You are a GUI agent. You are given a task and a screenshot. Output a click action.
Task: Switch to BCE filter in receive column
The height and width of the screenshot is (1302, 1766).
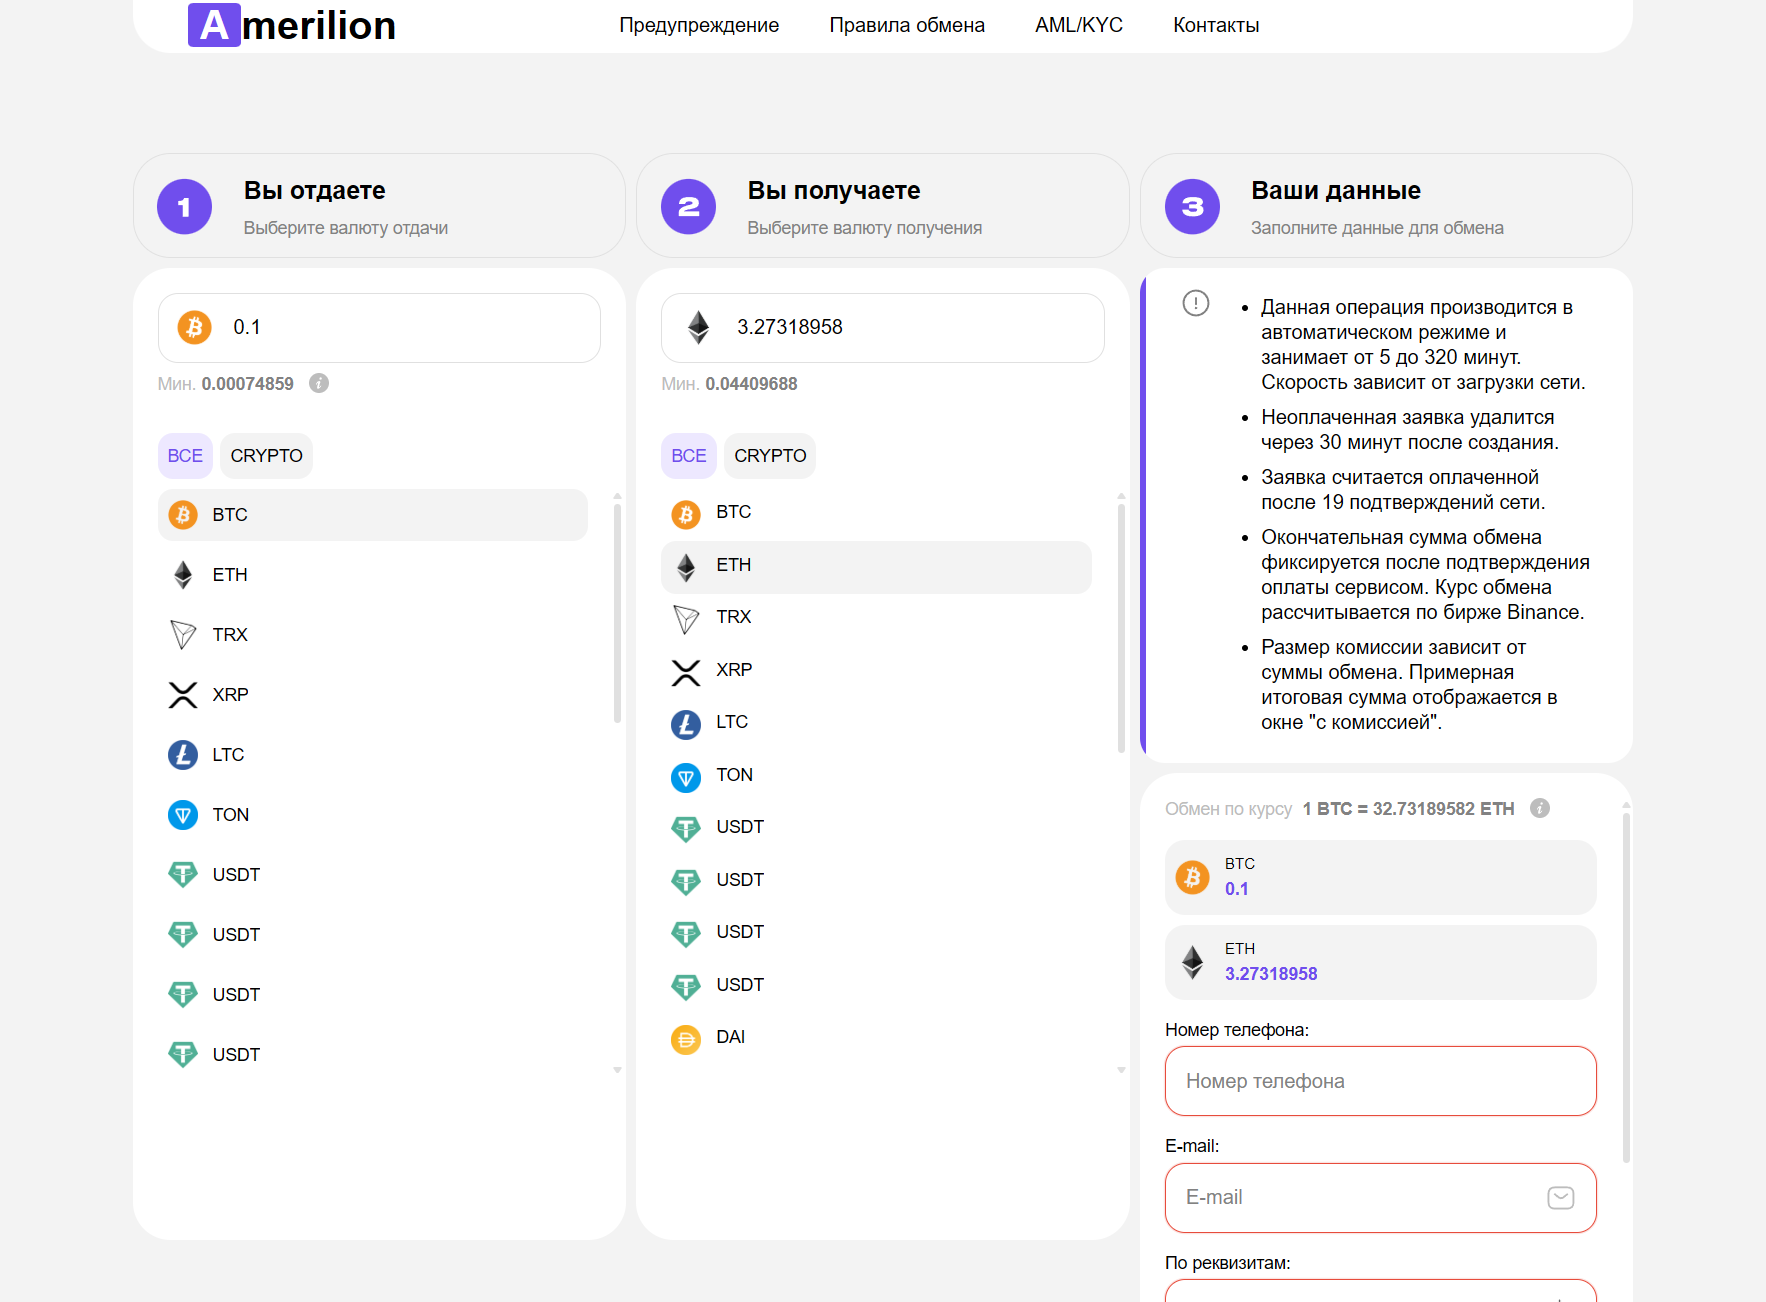coord(689,455)
